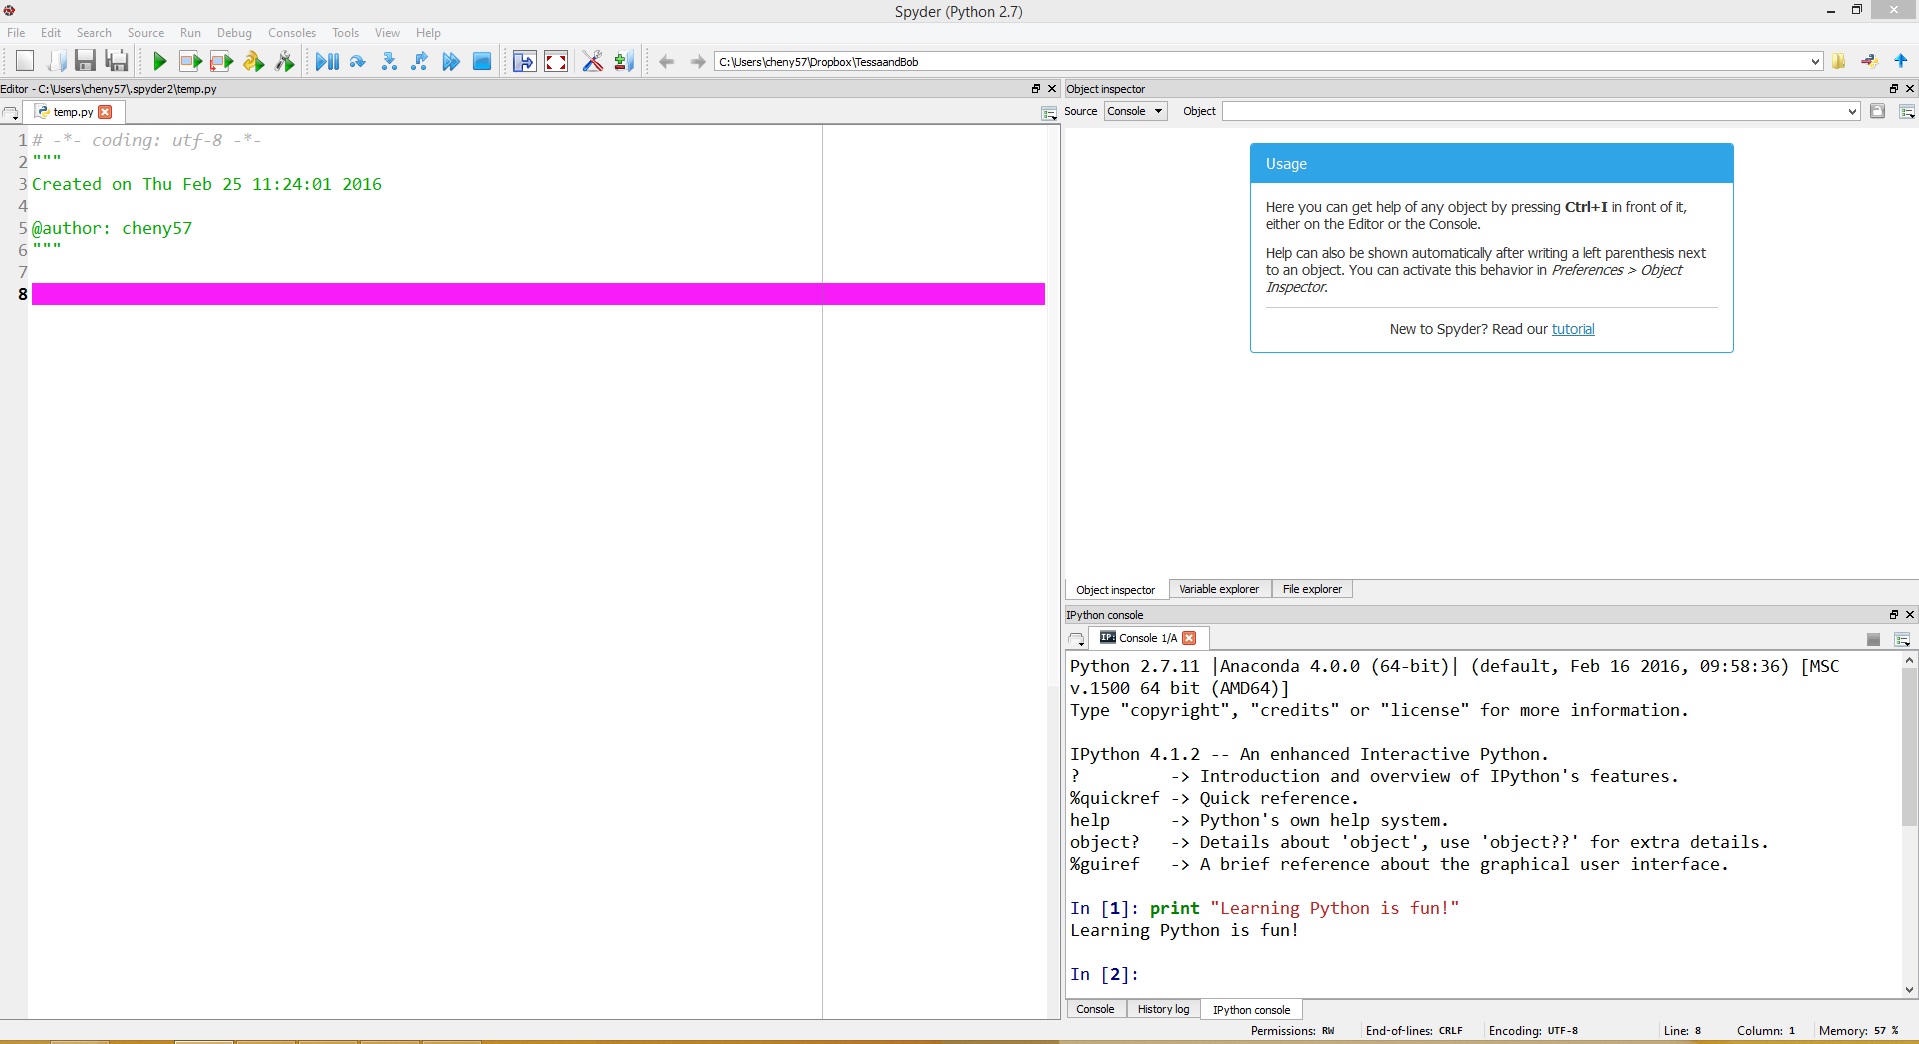This screenshot has width=1919, height=1044.
Task: Expand the working directory path dropdown
Action: click(x=1815, y=62)
